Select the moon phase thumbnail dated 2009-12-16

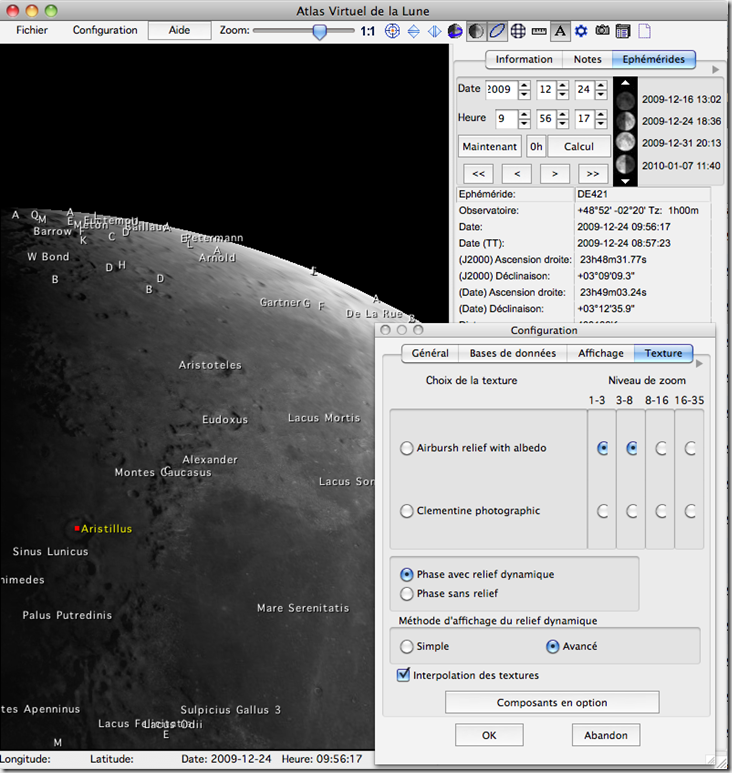(625, 101)
